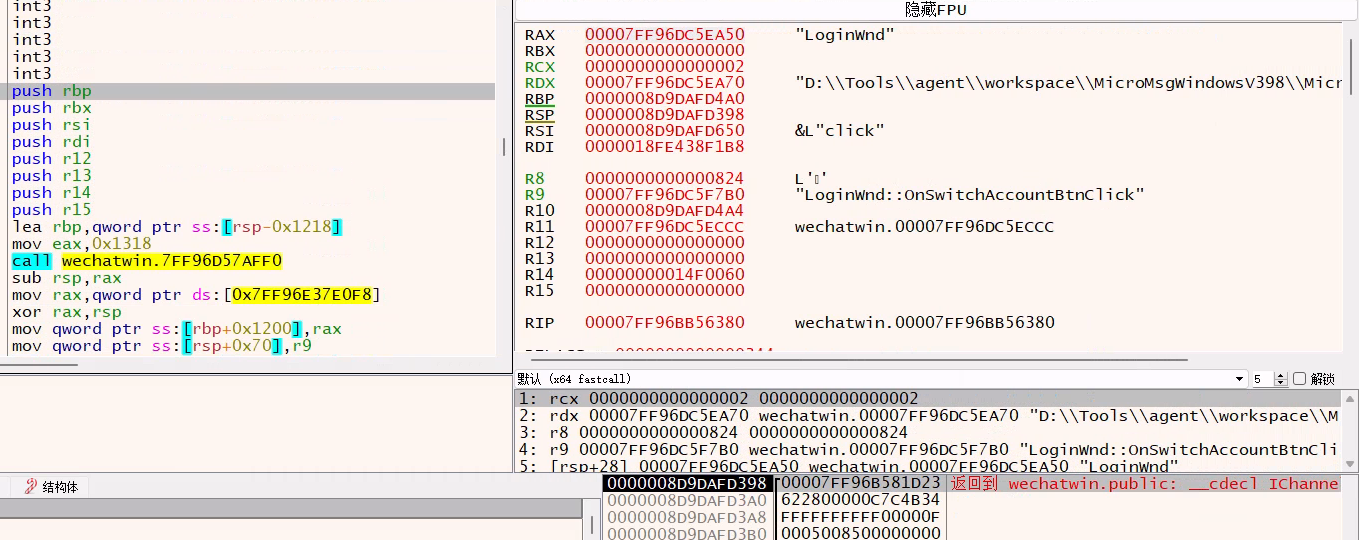
Task: Switch to the 结构体 tab
Action: tap(59, 487)
